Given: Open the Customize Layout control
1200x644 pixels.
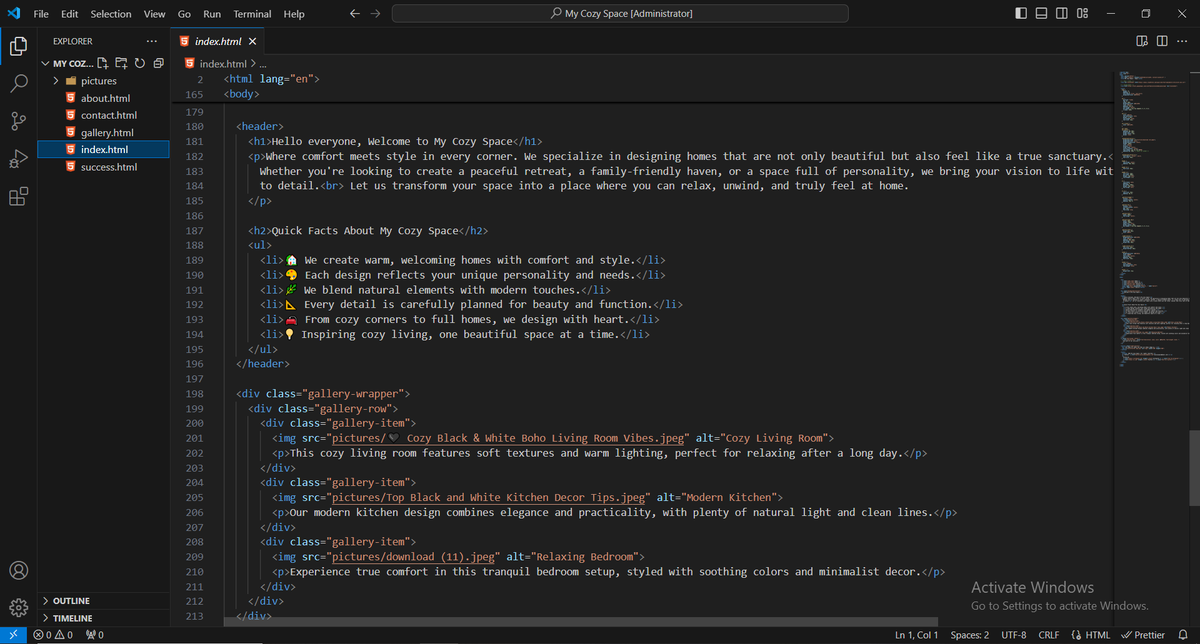Looking at the screenshot, I should [x=1083, y=14].
